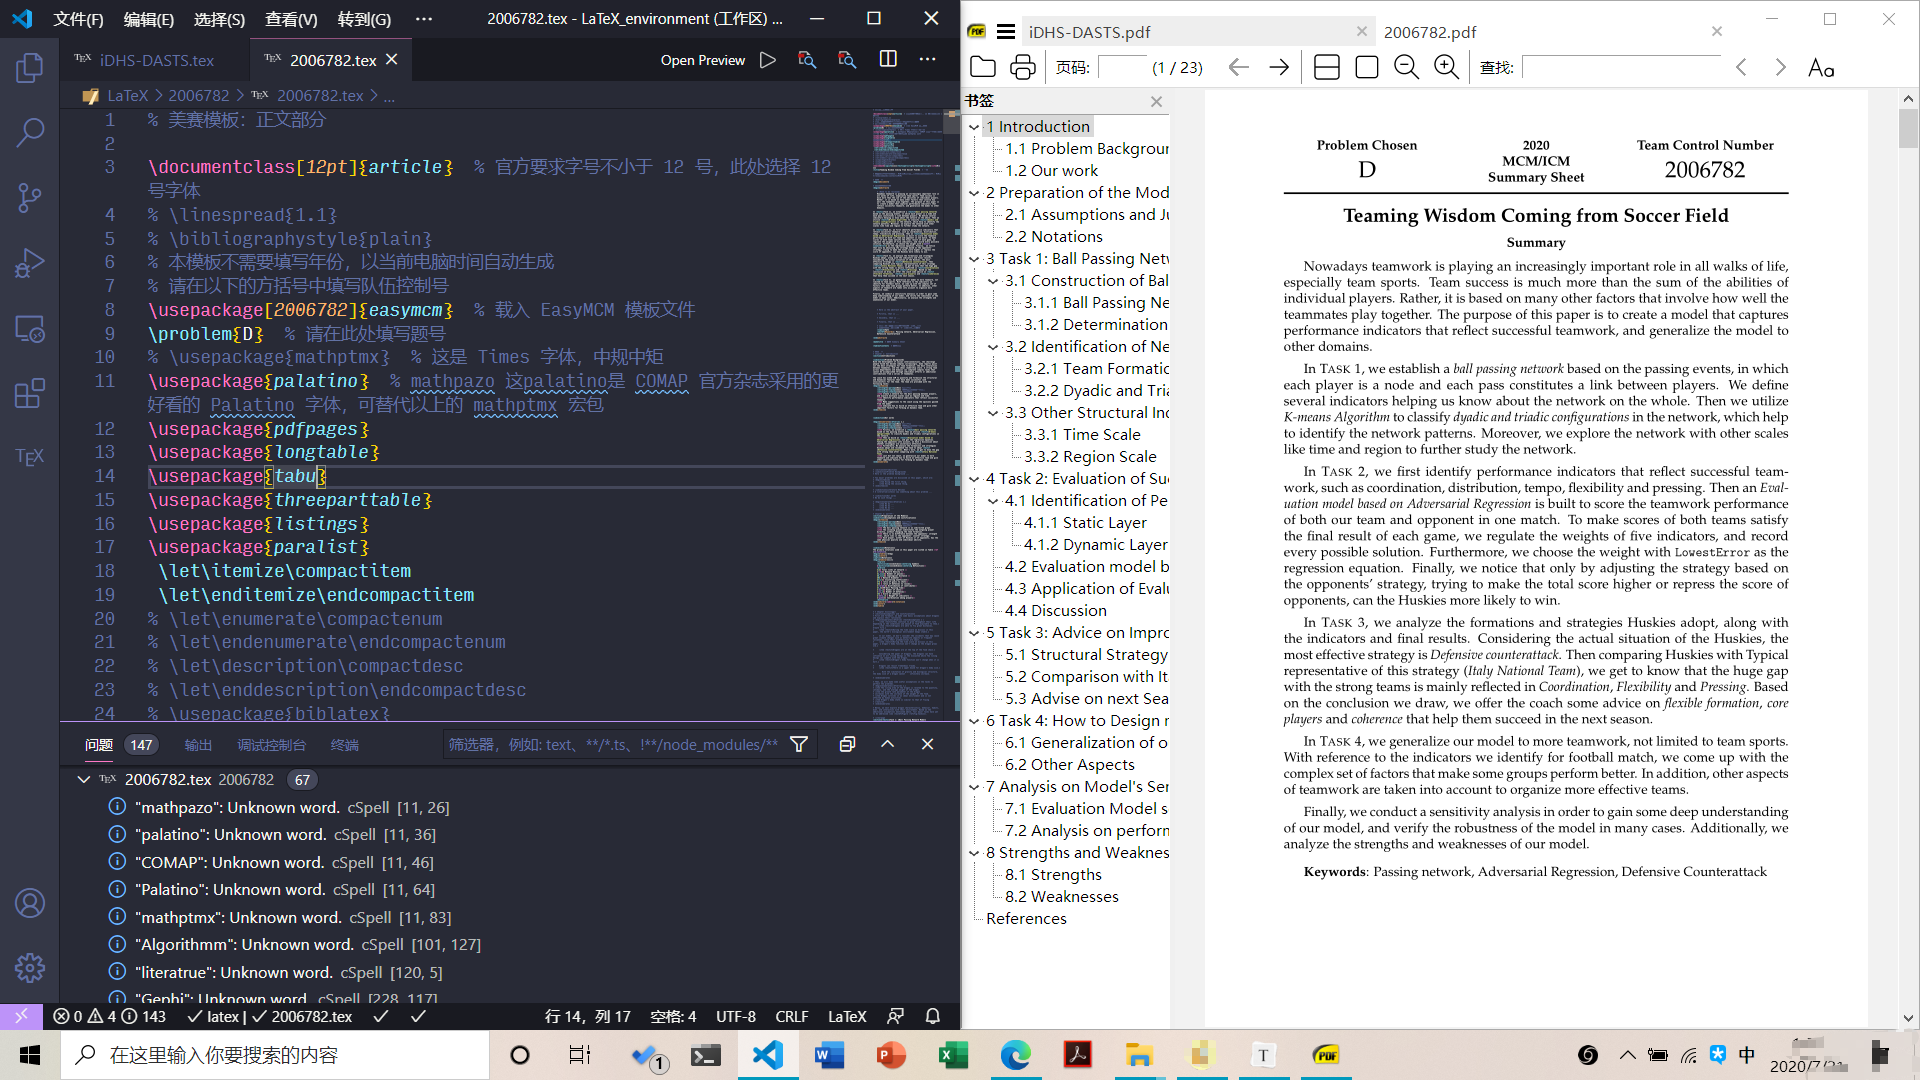Switch PDF to continuous page layout mode
The width and height of the screenshot is (1920, 1080).
1327,67
